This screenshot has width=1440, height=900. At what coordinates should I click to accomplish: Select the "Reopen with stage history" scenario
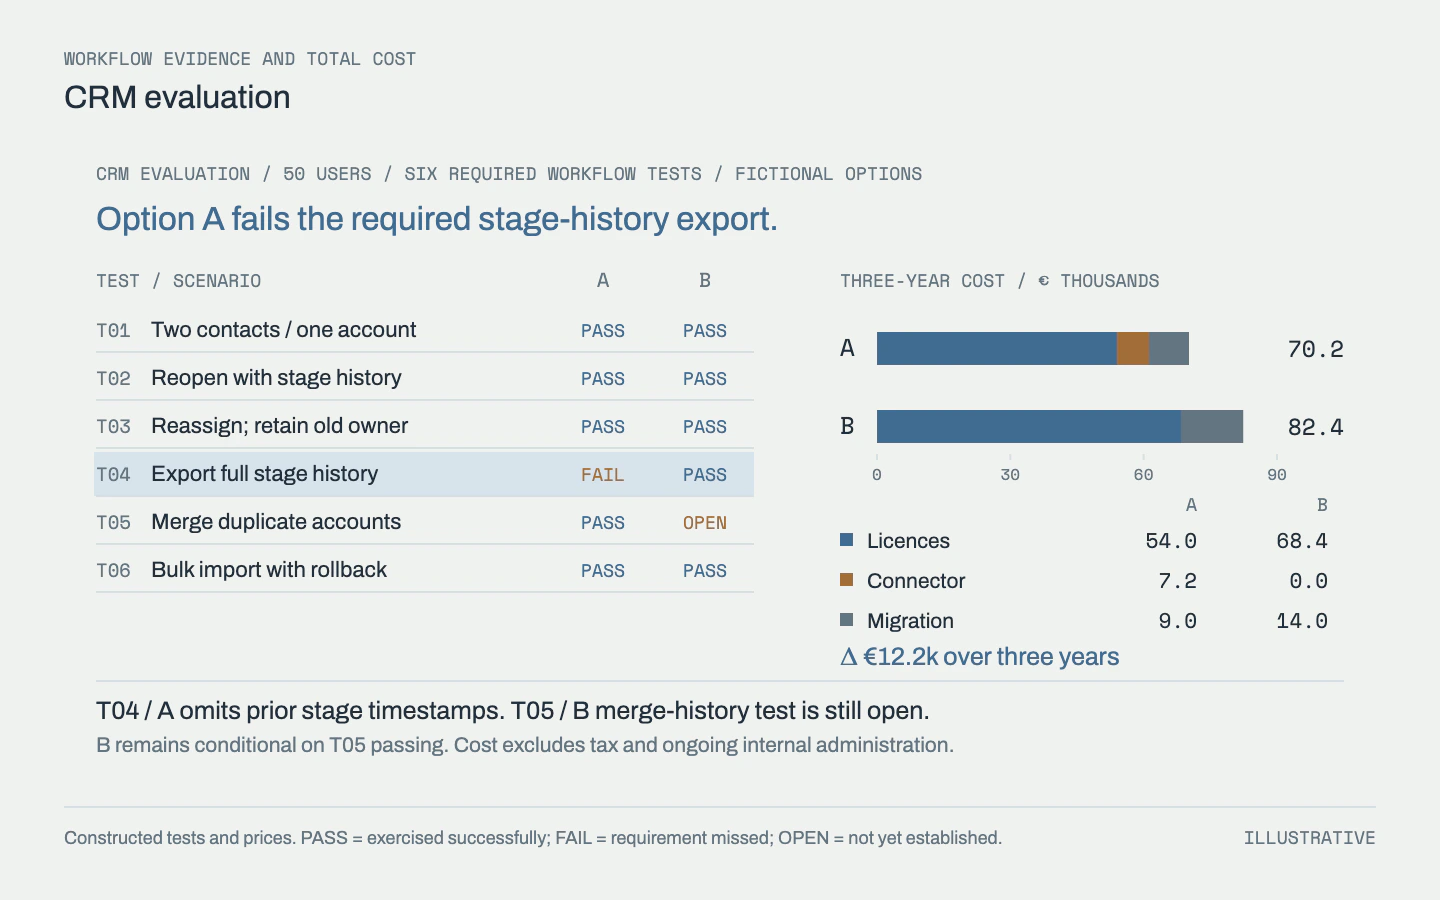coord(276,378)
